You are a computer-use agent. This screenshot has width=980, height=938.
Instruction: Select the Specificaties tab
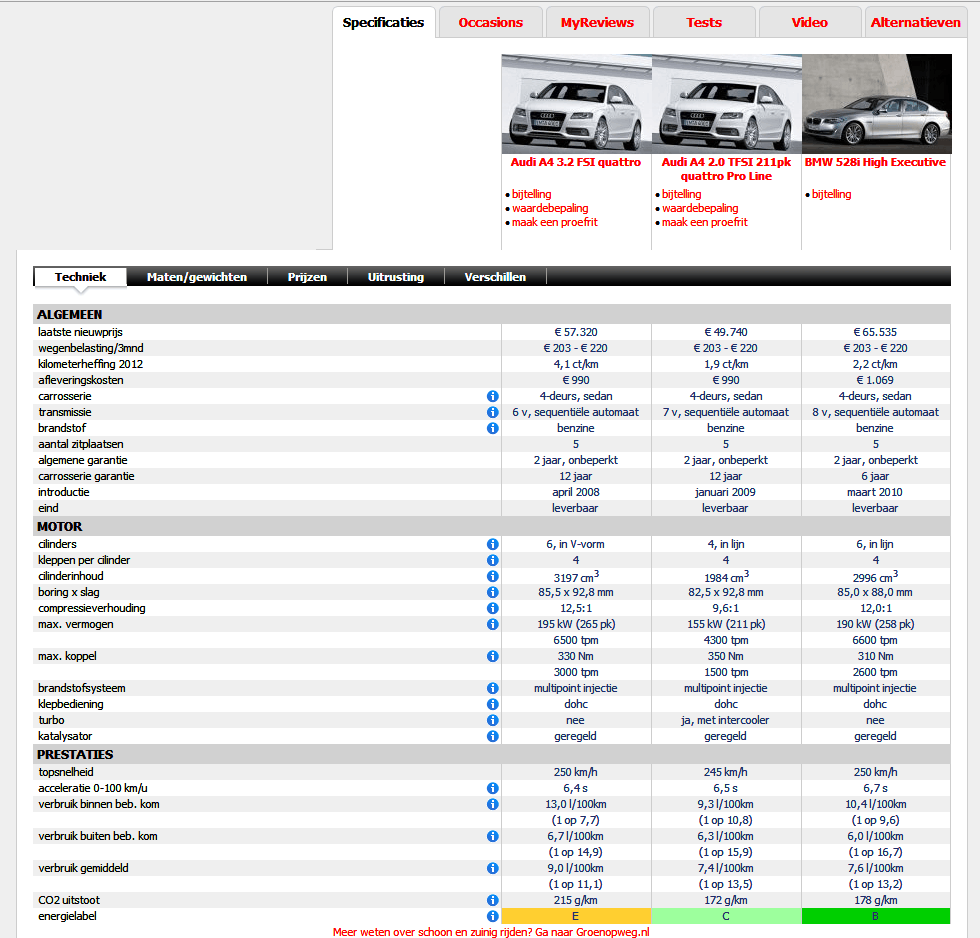[x=383, y=22]
